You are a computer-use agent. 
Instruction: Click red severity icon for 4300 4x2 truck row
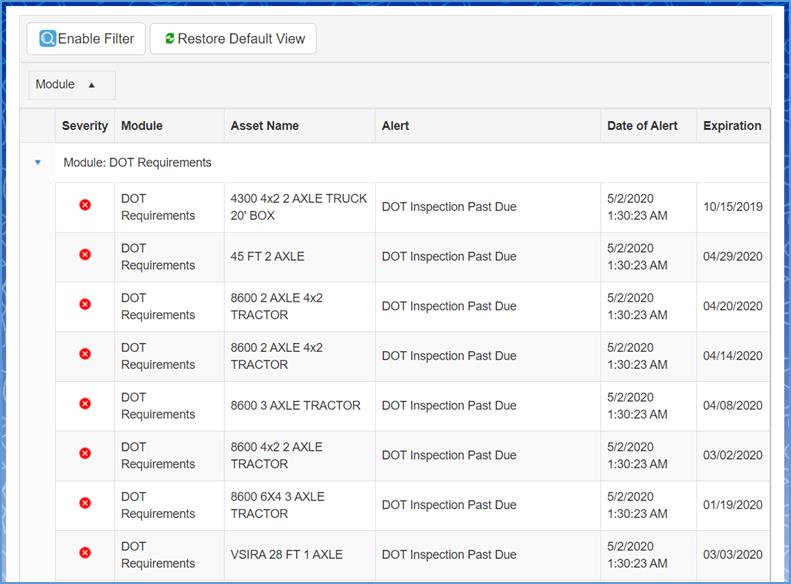coord(85,205)
